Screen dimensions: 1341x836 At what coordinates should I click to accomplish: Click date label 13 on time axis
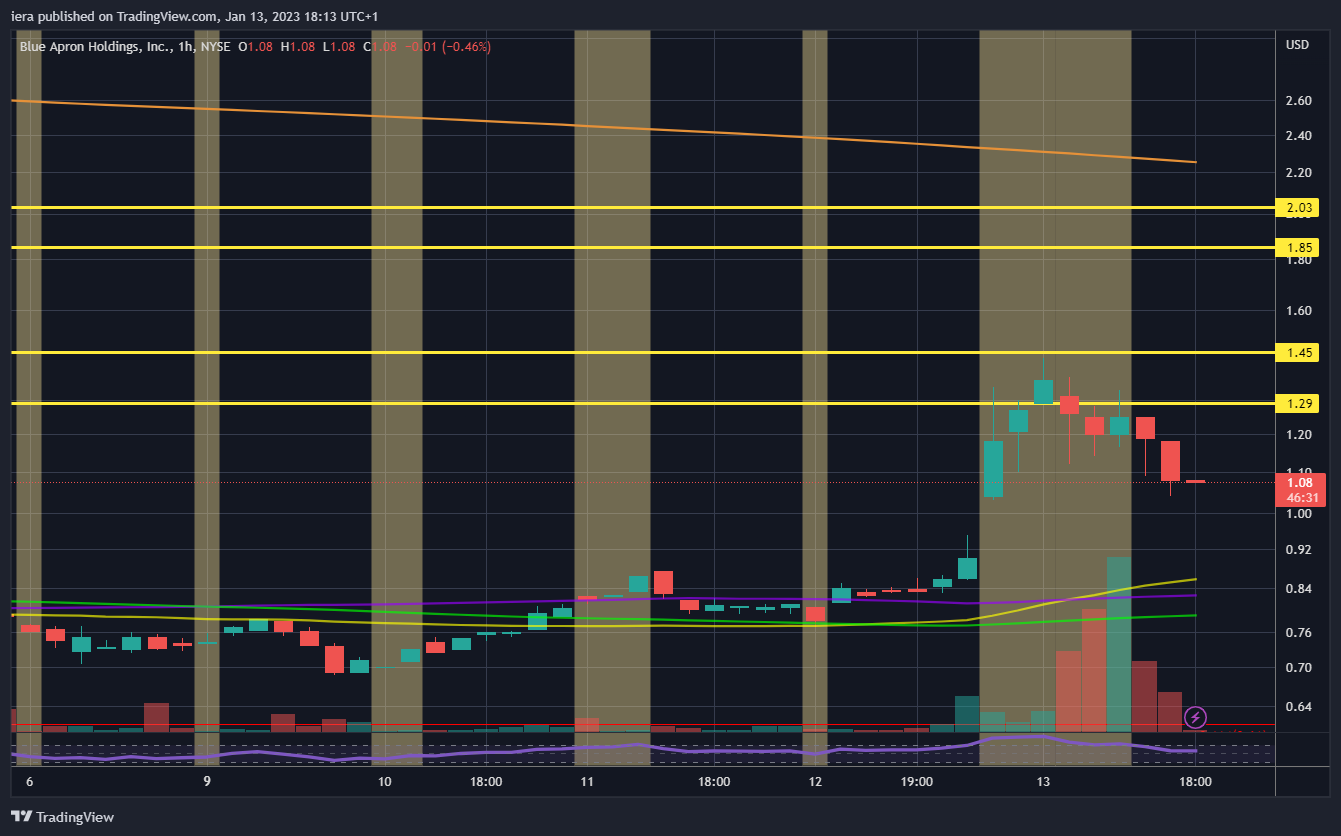[1043, 782]
